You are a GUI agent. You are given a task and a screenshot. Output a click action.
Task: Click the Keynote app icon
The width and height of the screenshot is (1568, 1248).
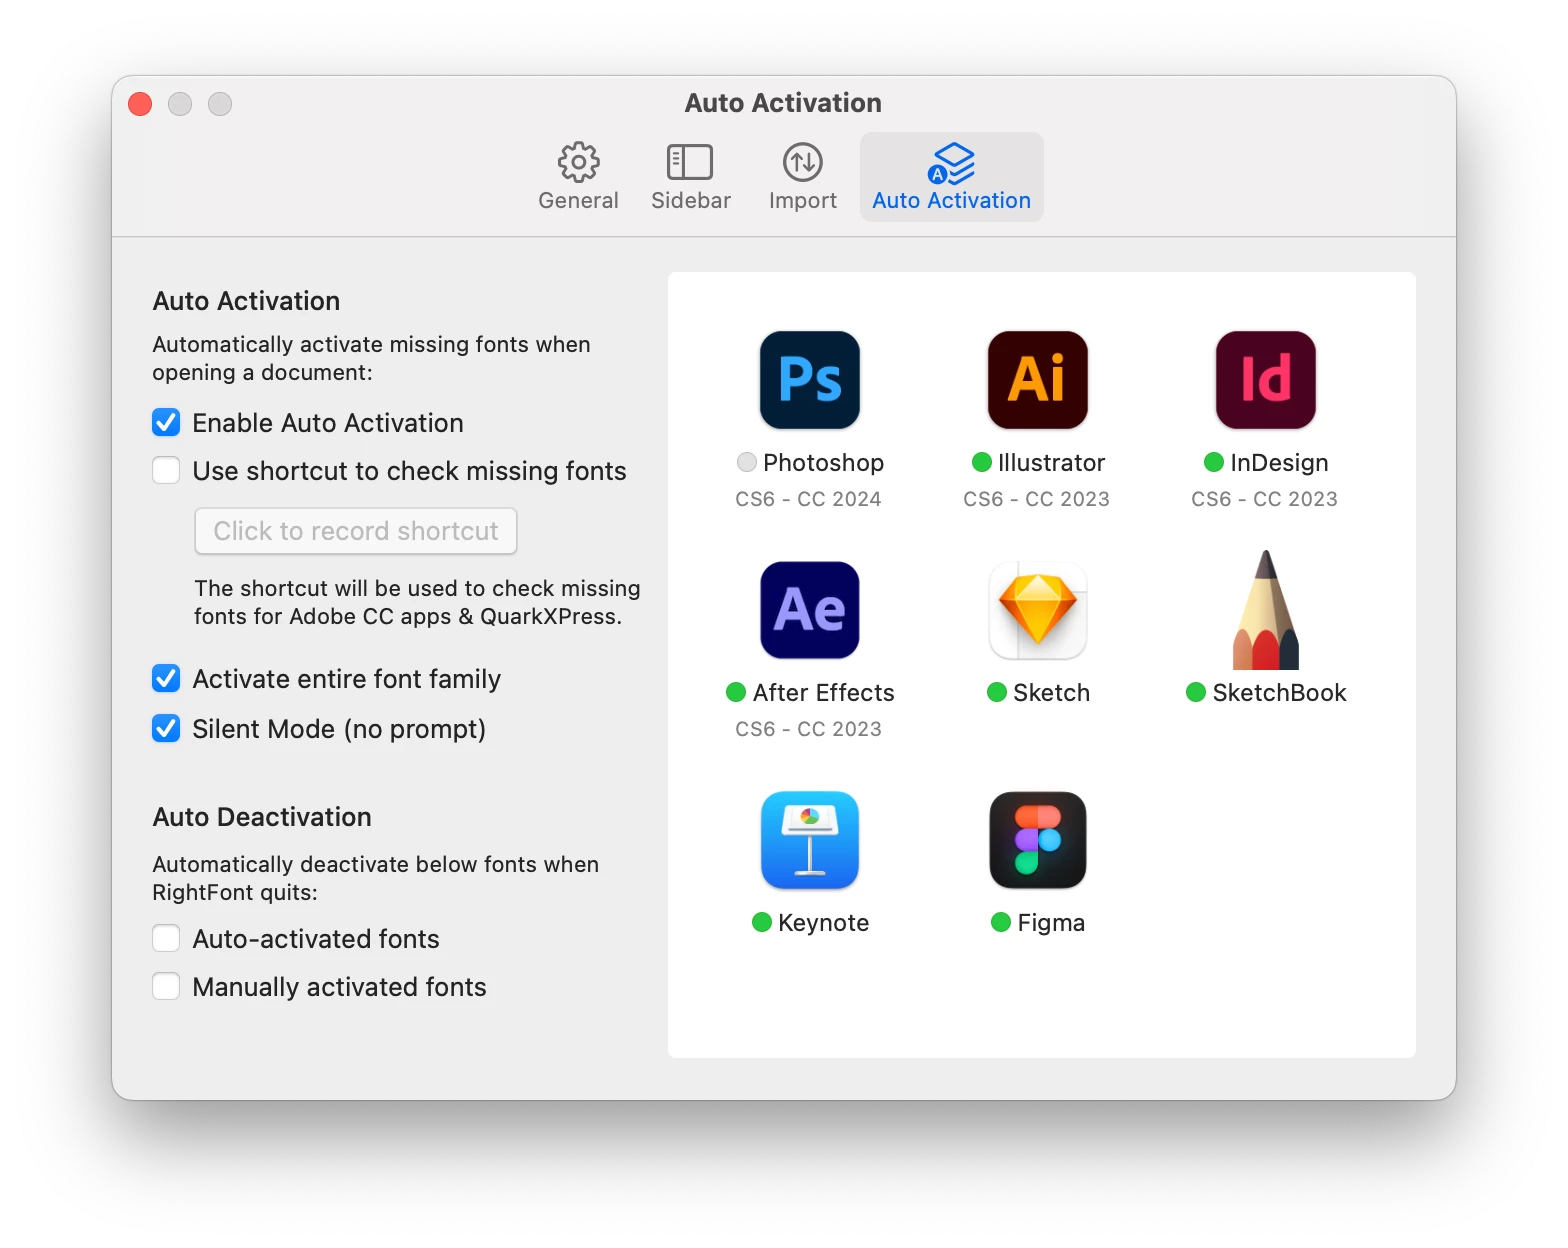(810, 840)
